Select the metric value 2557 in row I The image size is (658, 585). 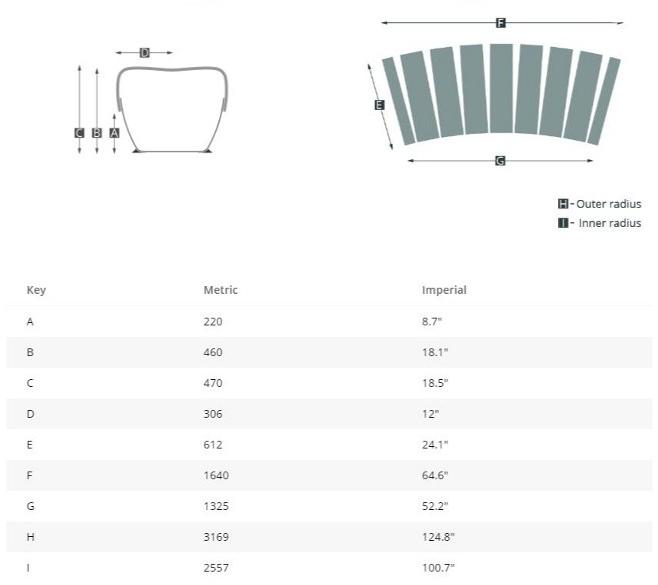tap(215, 568)
